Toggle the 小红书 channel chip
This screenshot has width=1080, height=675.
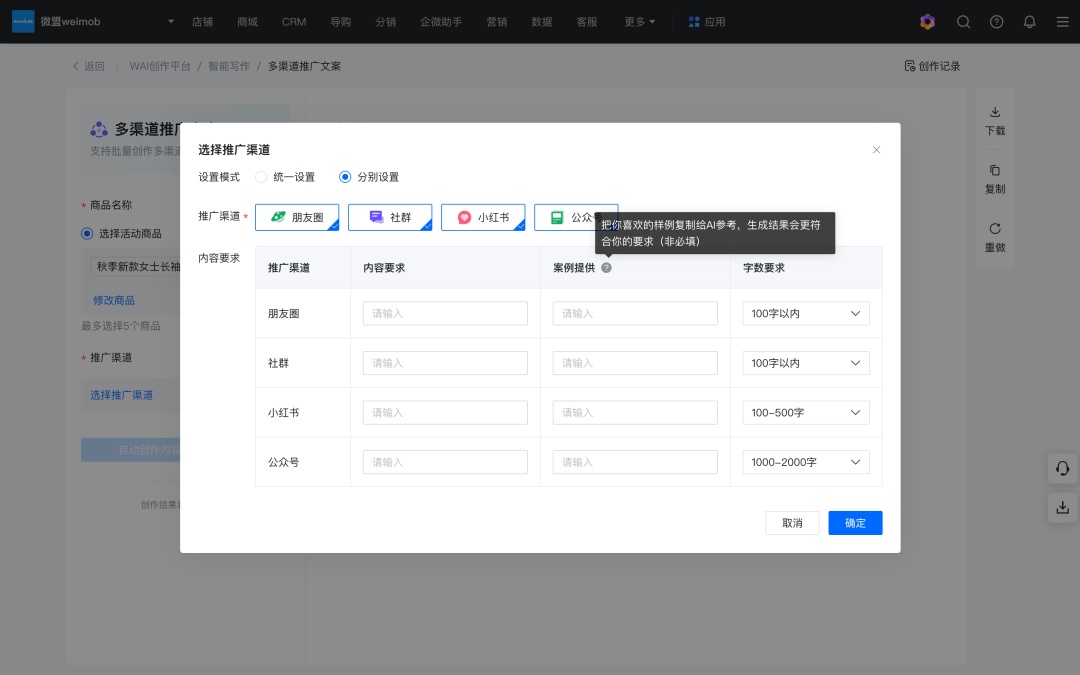483,217
